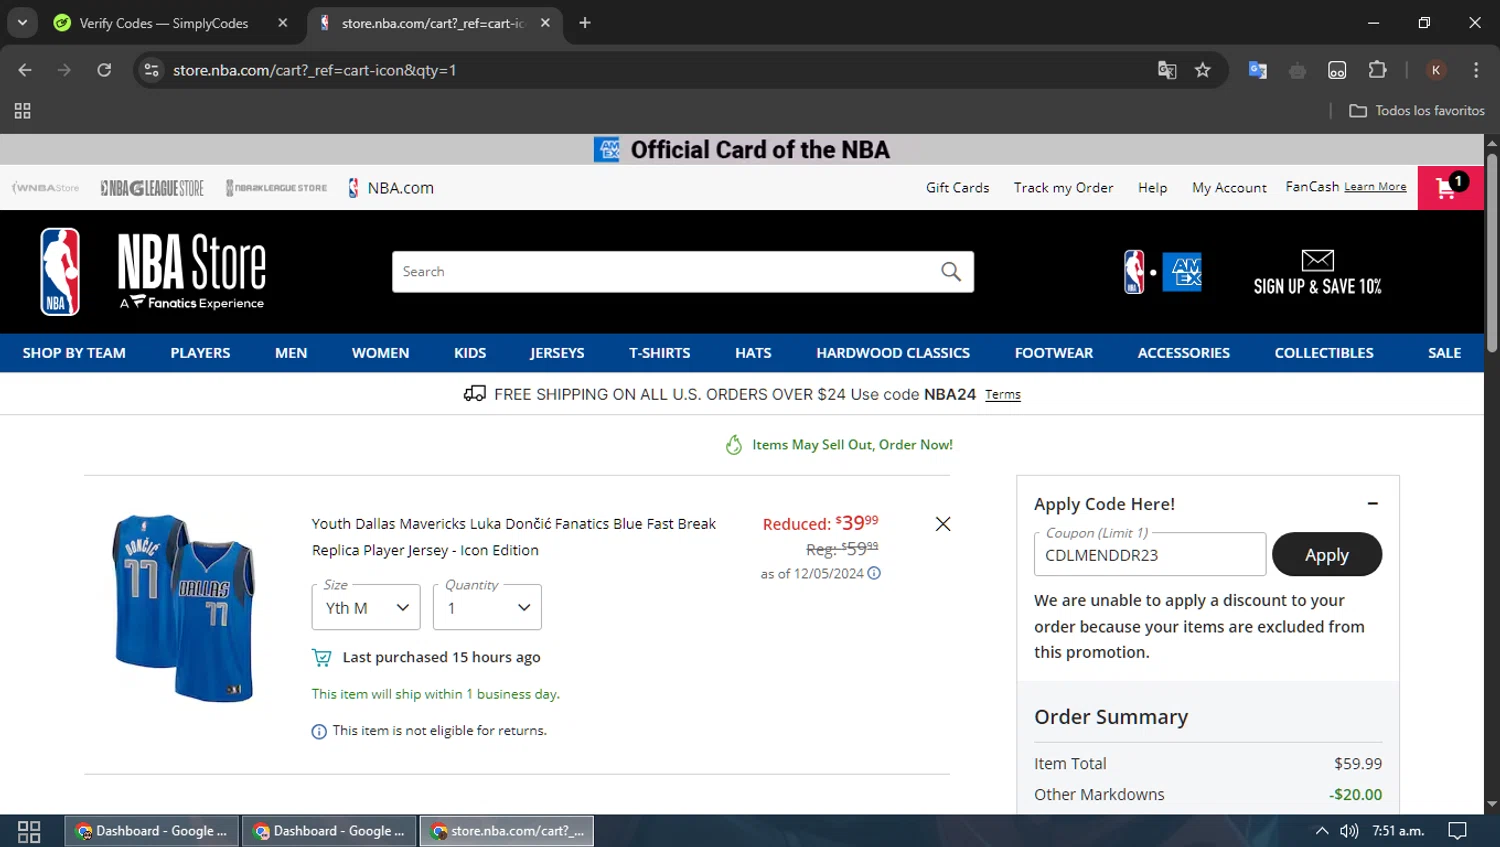This screenshot has width=1500, height=847.
Task: Click FanCash Learn More link
Action: (1375, 187)
